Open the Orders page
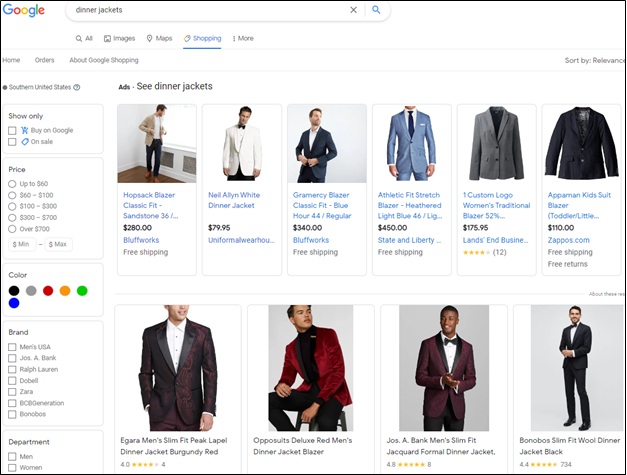This screenshot has width=627, height=475. point(44,60)
